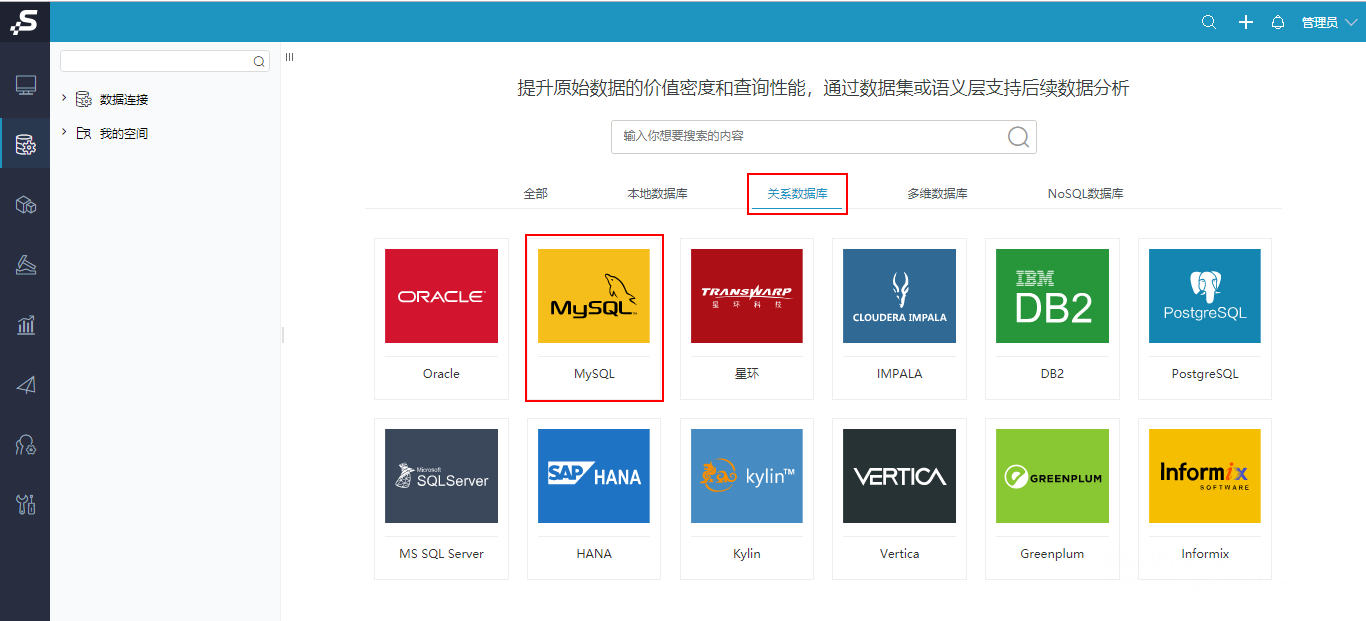Select the data connection sidebar icon
Viewport: 1366px width, 621px height.
(x=26, y=146)
